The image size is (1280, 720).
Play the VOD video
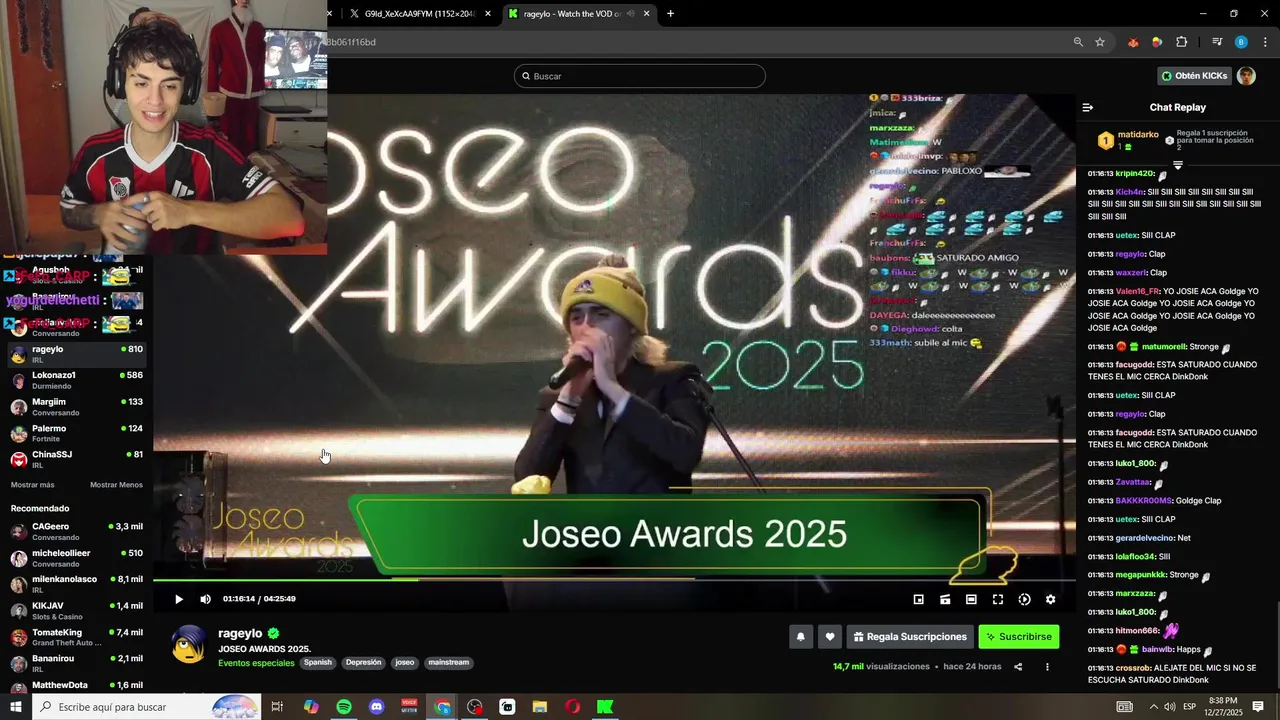coord(179,599)
